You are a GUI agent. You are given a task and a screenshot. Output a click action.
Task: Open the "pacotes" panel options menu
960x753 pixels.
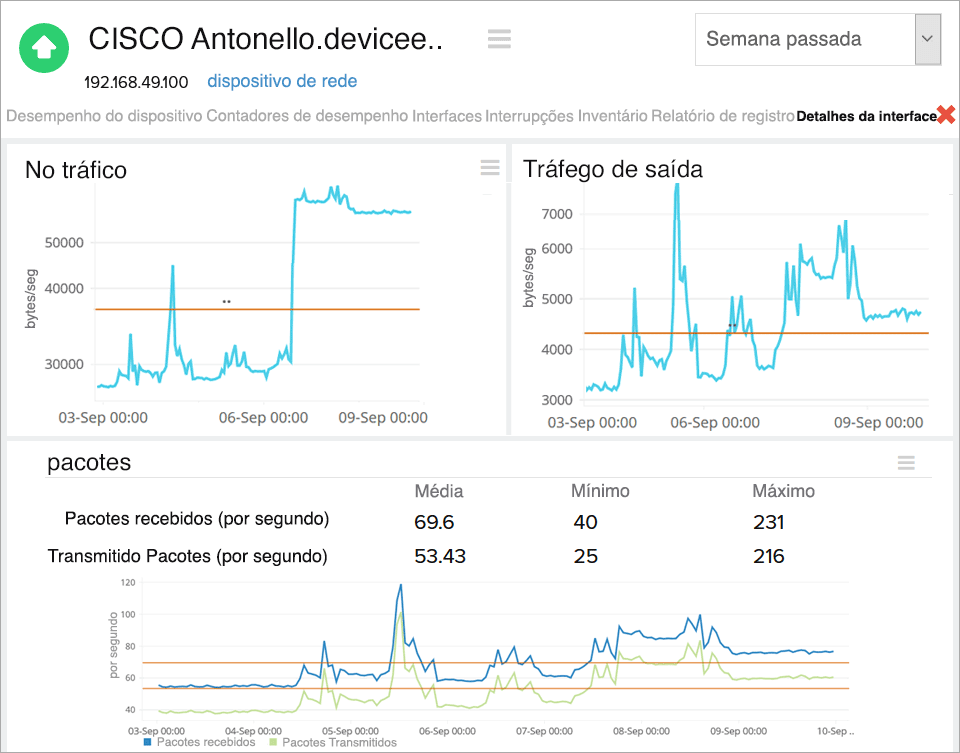pyautogui.click(x=906, y=463)
